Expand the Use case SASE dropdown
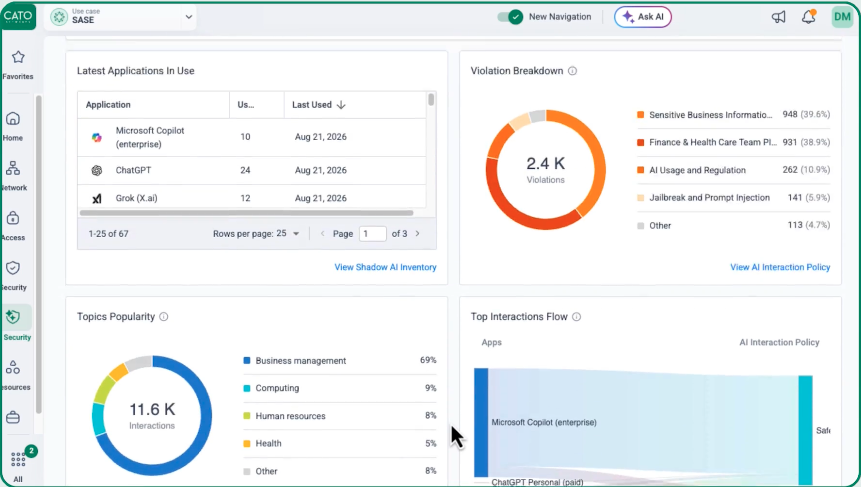This screenshot has width=861, height=487. (x=188, y=16)
